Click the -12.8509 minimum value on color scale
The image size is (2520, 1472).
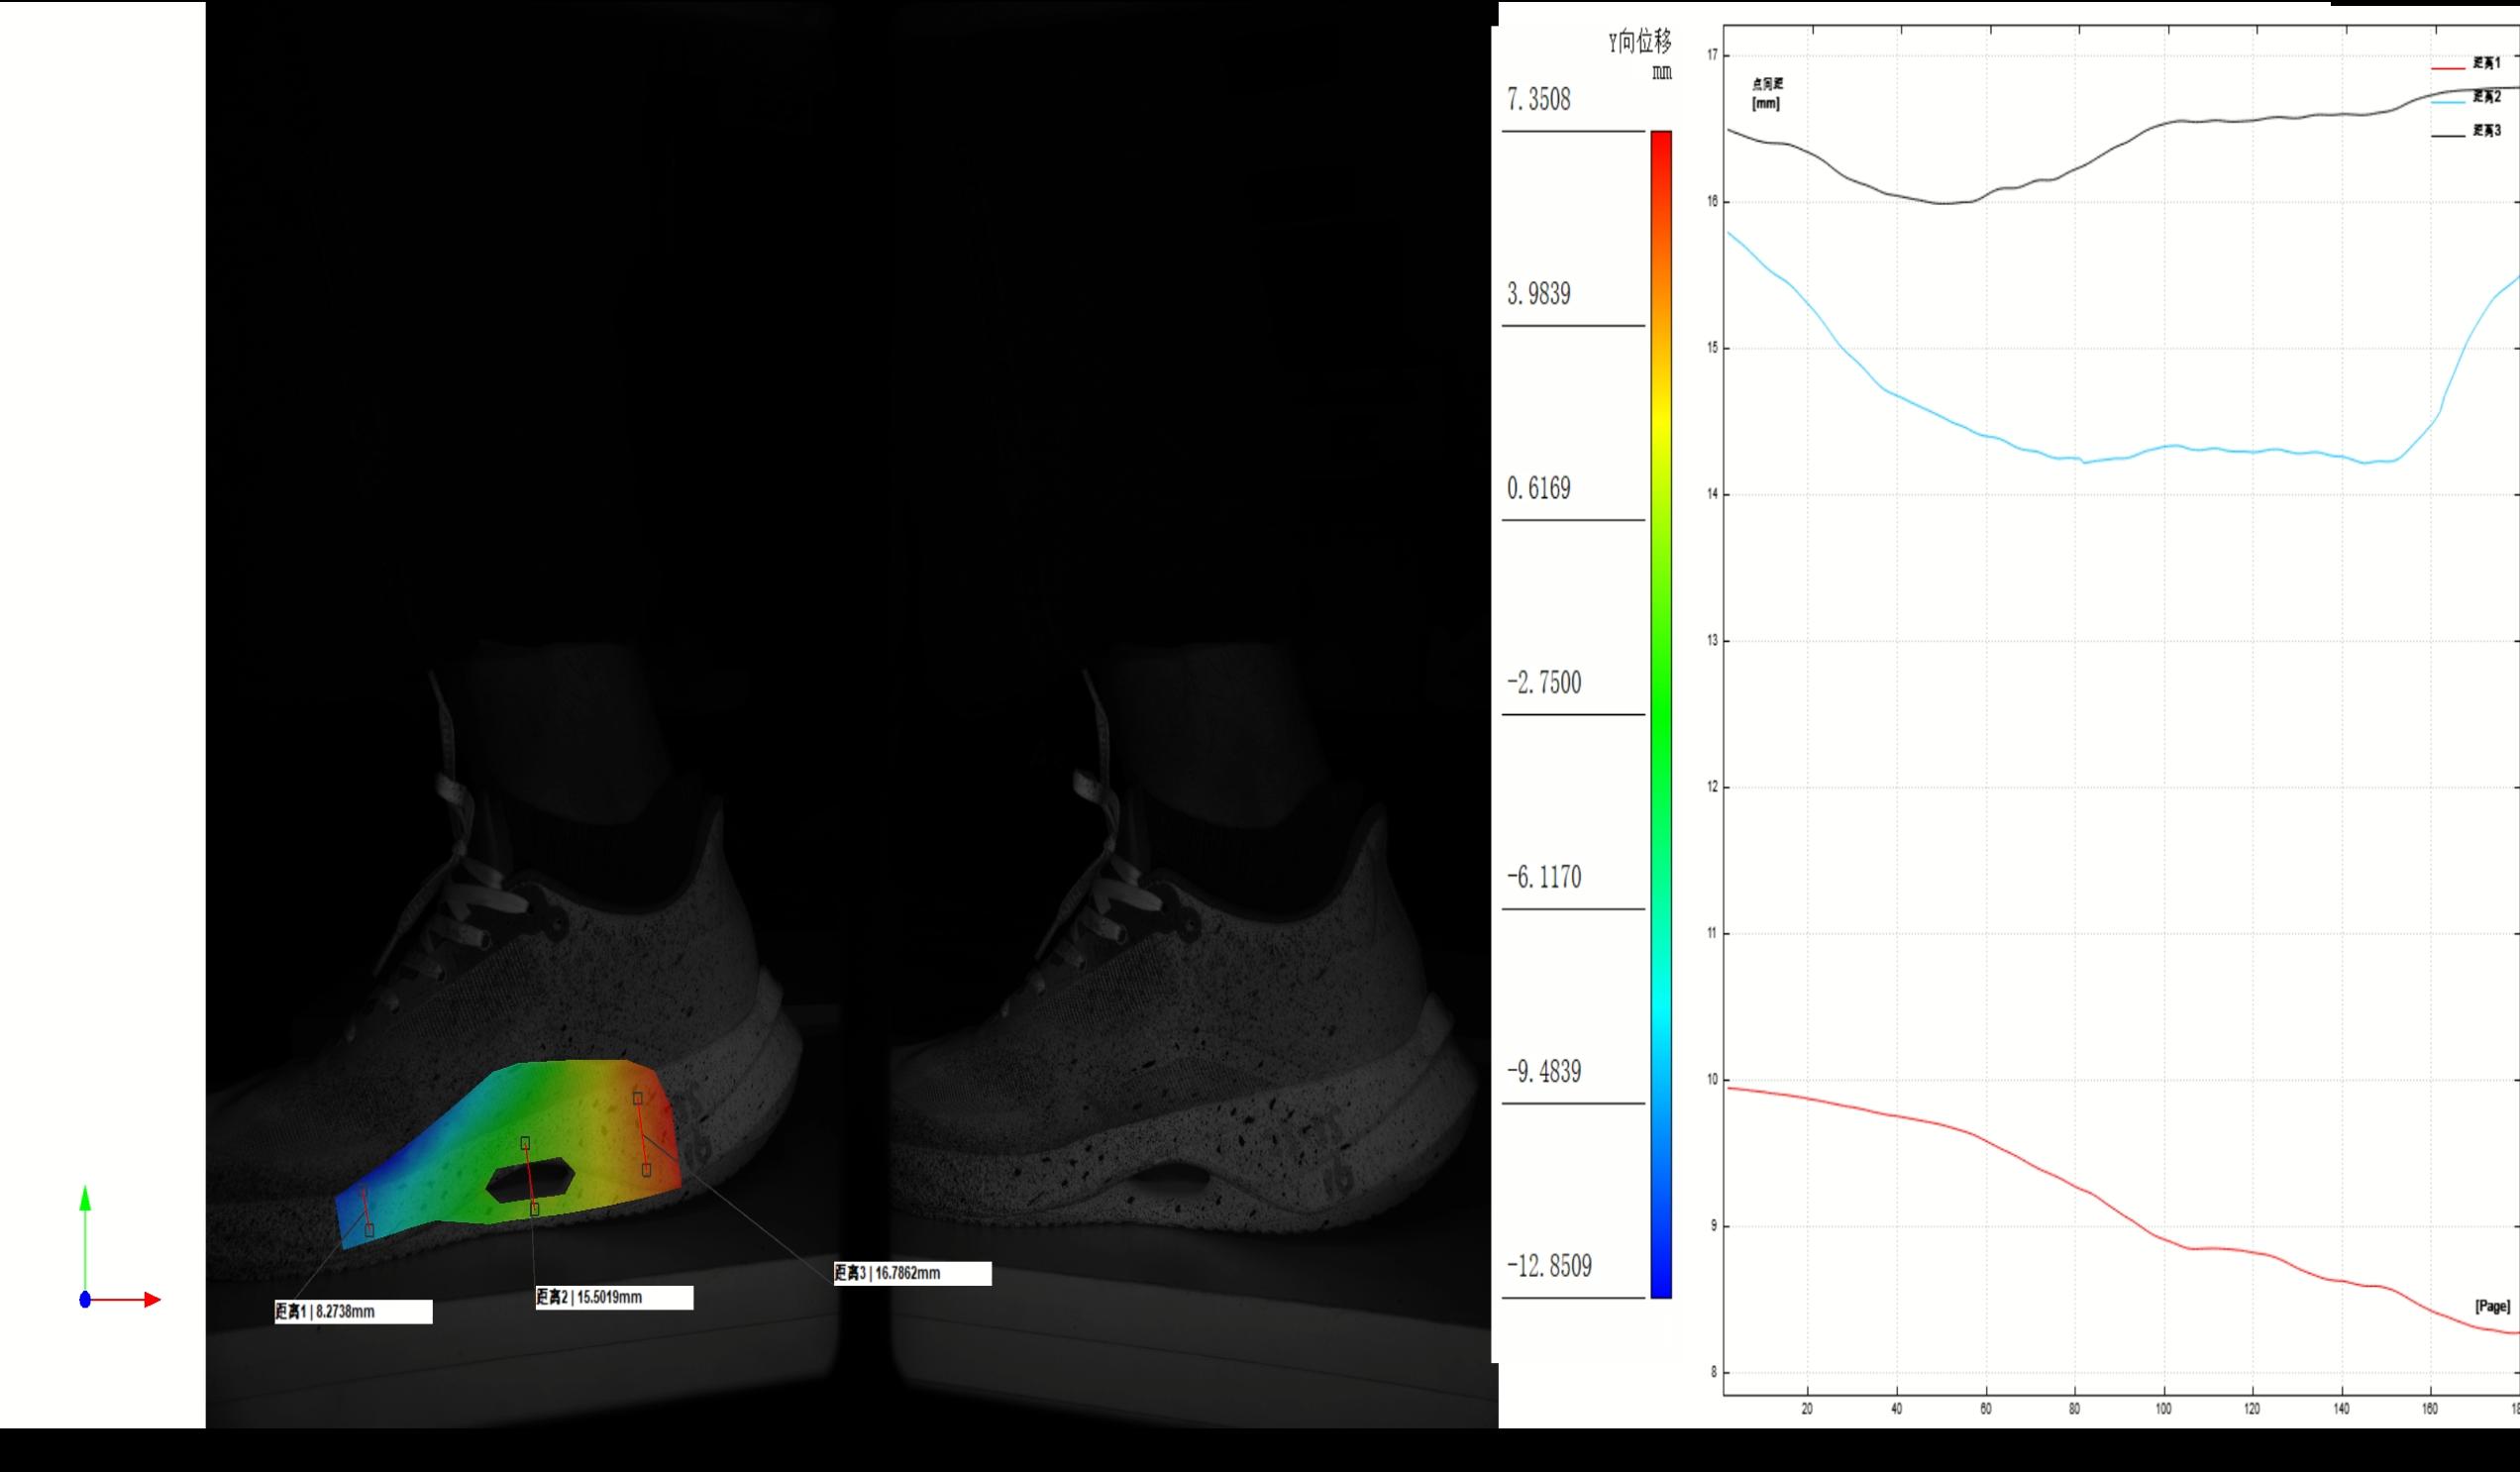[1549, 1266]
